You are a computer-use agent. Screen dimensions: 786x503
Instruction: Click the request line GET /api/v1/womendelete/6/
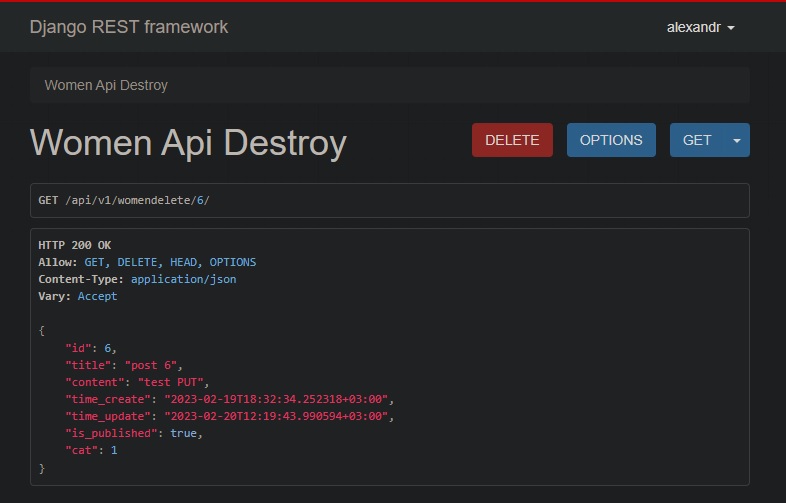point(124,200)
